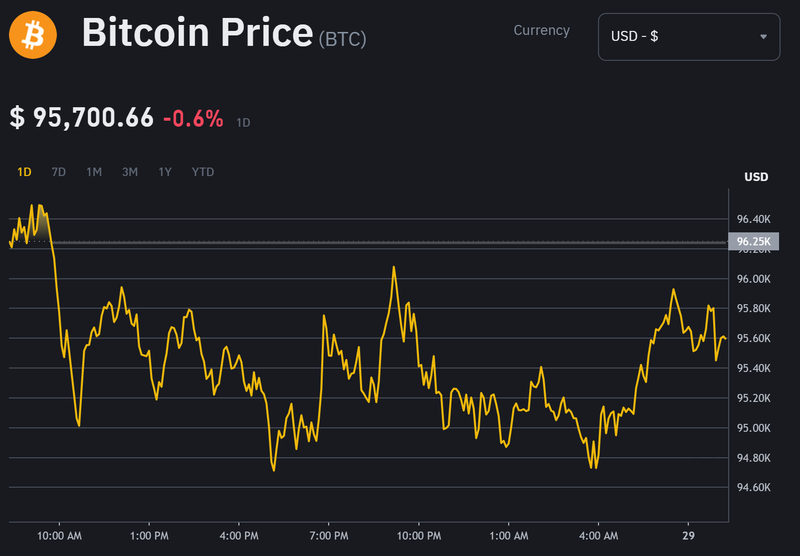Click the $ 95,700.66 current price
The width and height of the screenshot is (800, 556).
[82, 118]
